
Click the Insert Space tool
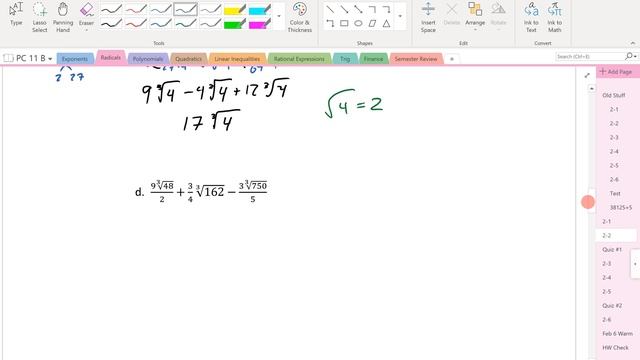tap(428, 17)
